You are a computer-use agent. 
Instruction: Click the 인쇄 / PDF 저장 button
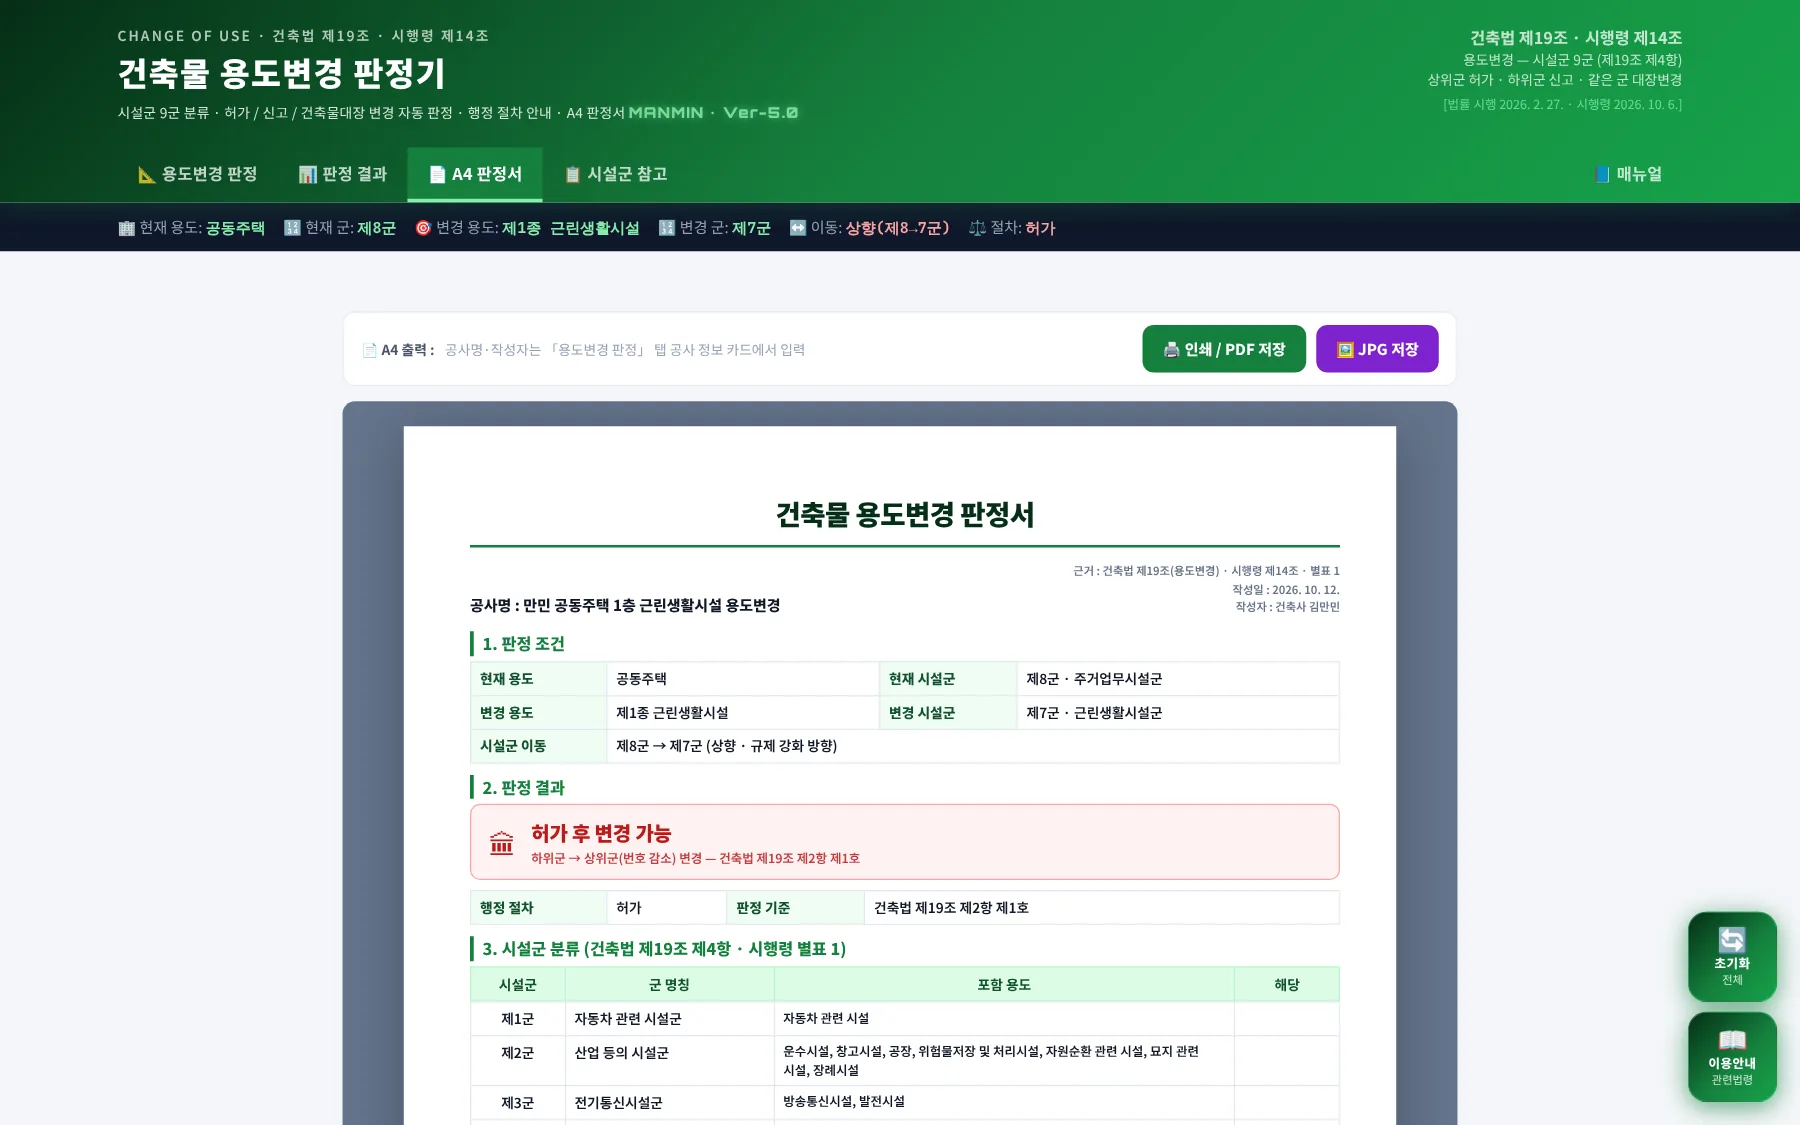(1224, 349)
